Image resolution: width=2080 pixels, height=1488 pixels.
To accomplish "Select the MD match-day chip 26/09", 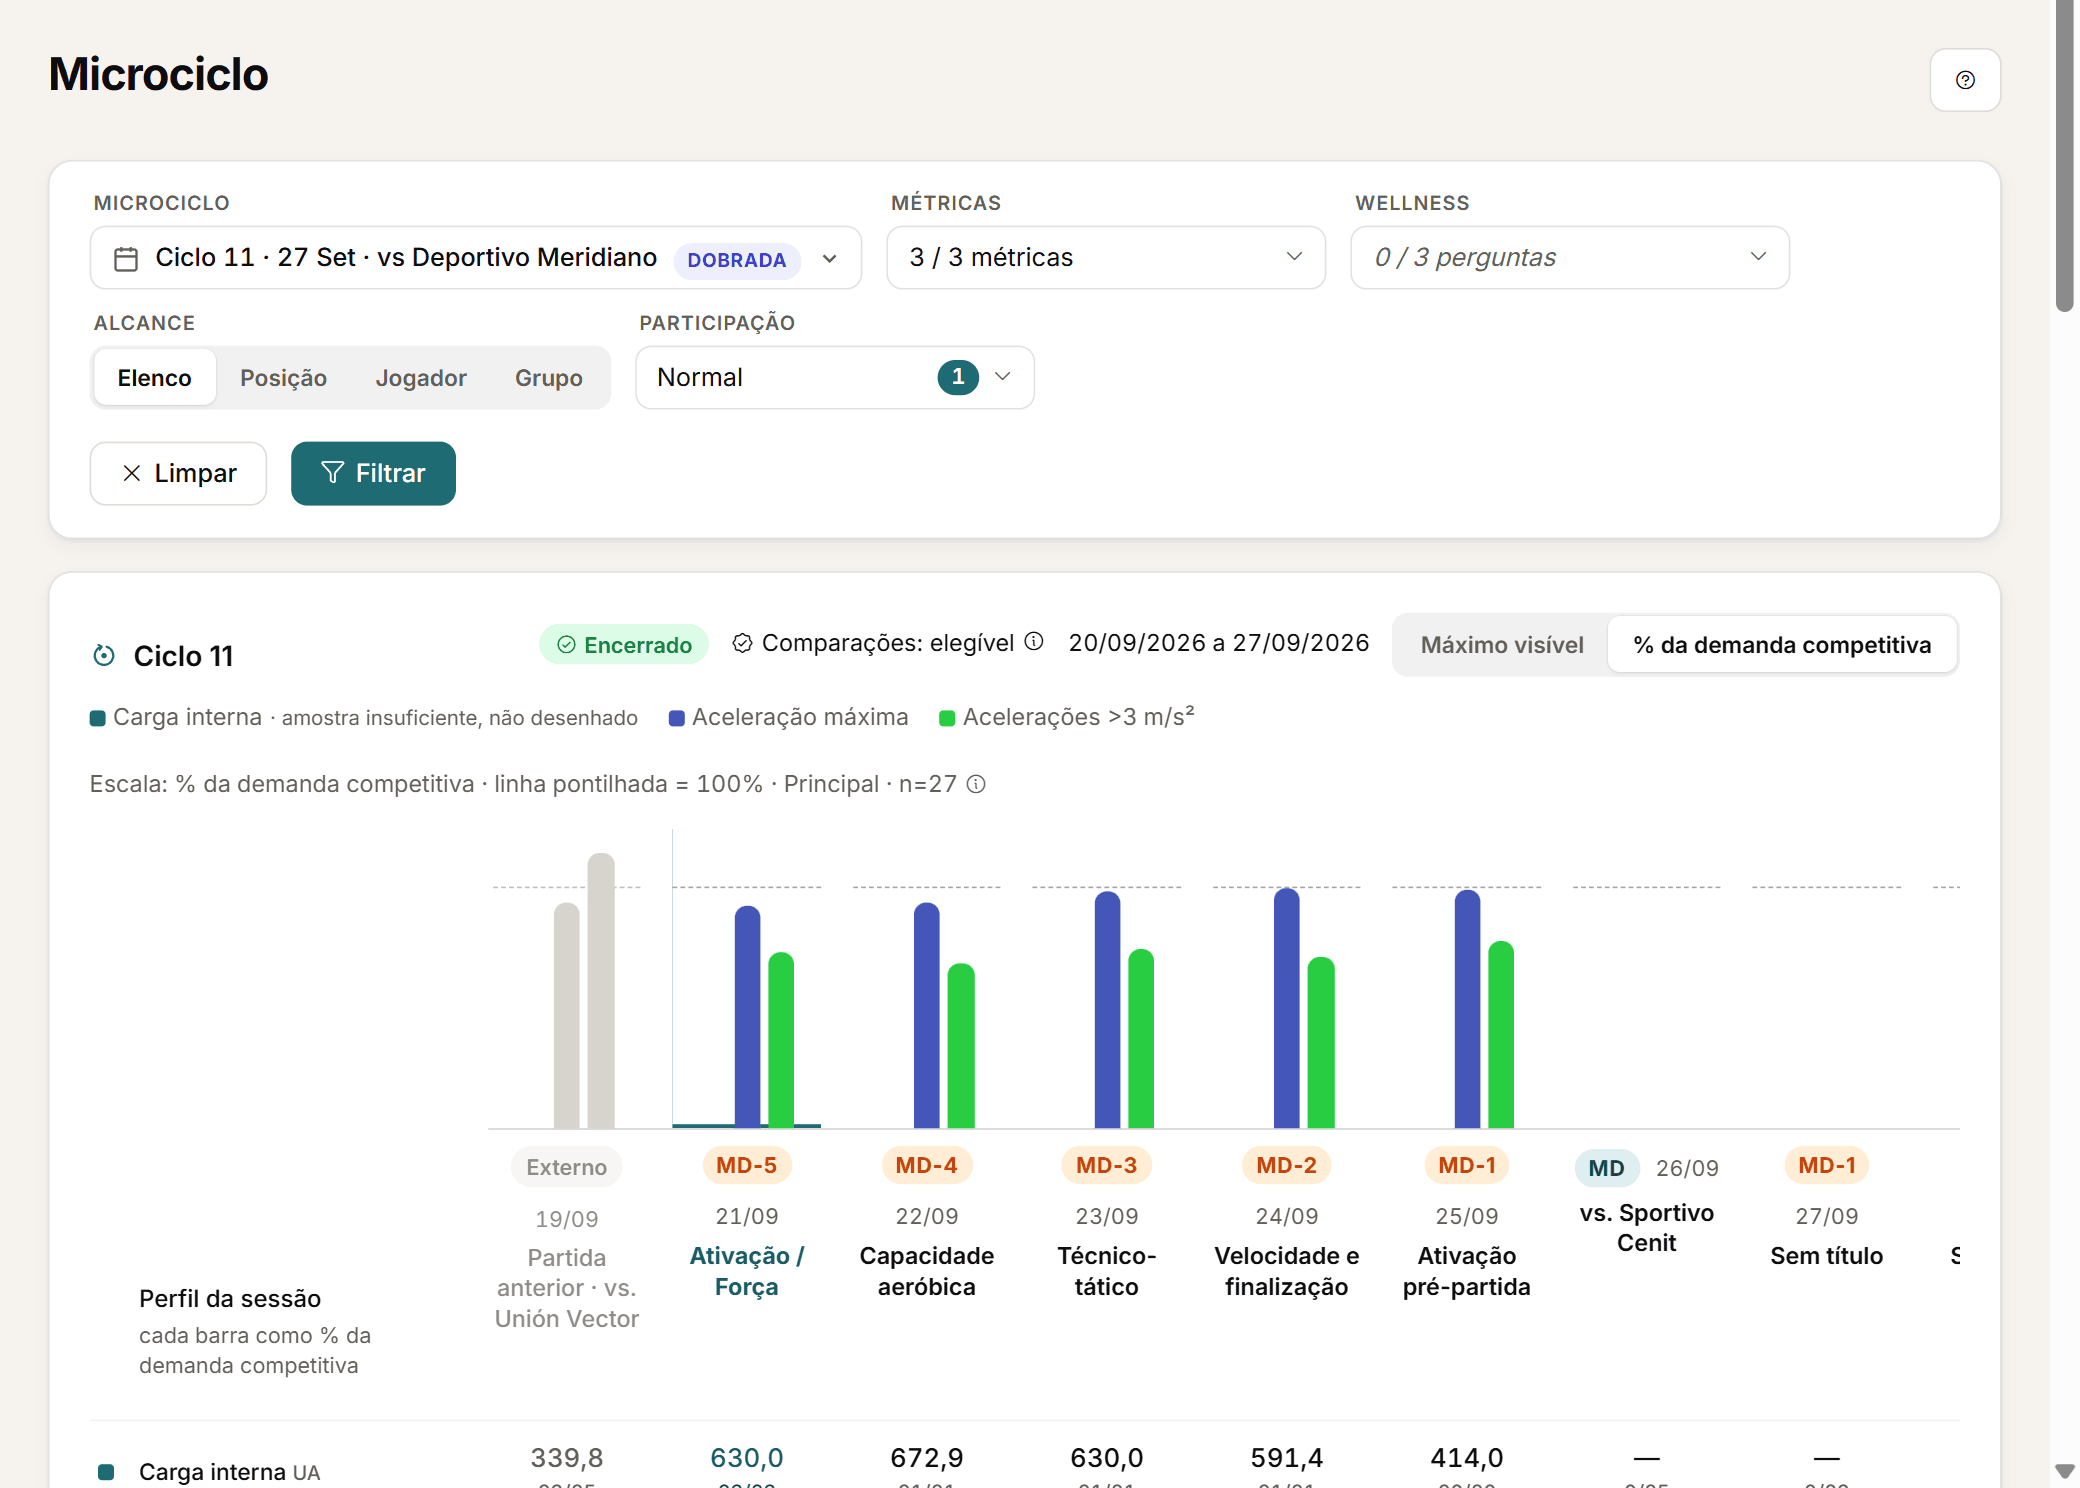I will [1606, 1168].
